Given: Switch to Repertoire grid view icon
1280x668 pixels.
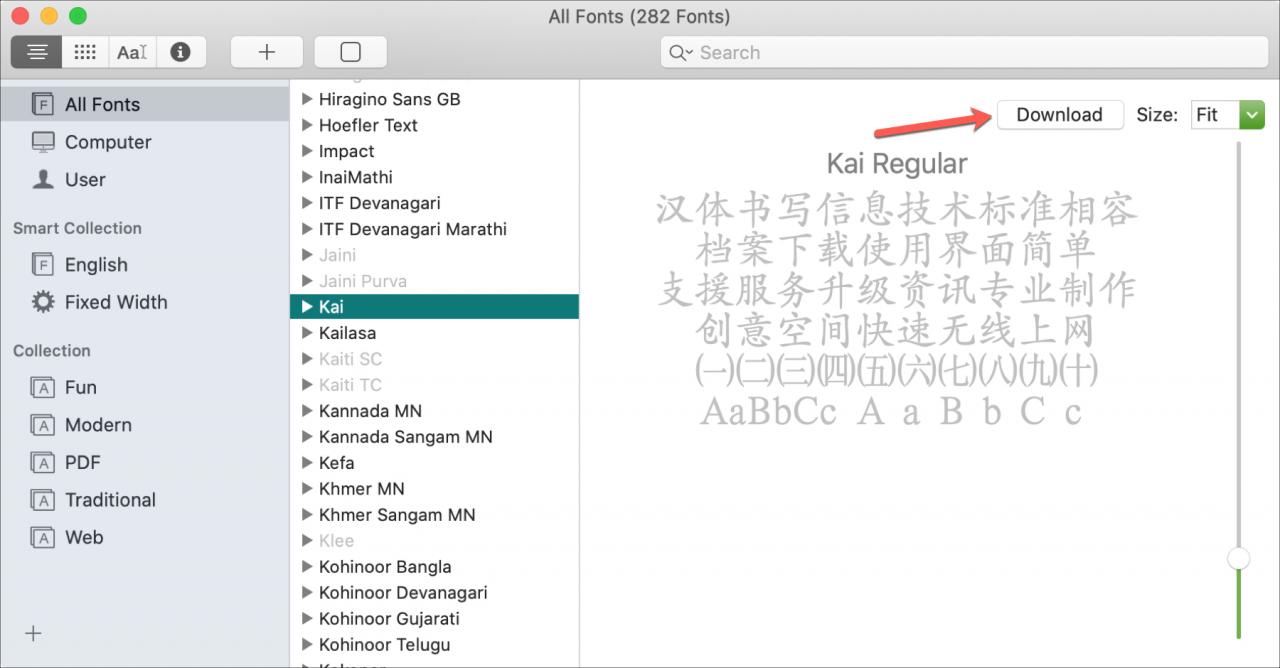Looking at the screenshot, I should (x=85, y=52).
